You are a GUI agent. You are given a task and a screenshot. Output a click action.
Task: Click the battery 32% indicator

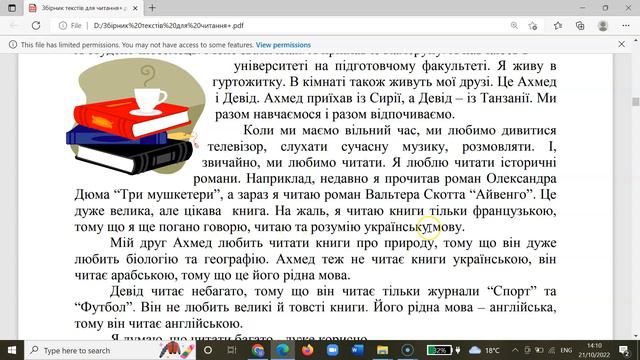point(440,350)
